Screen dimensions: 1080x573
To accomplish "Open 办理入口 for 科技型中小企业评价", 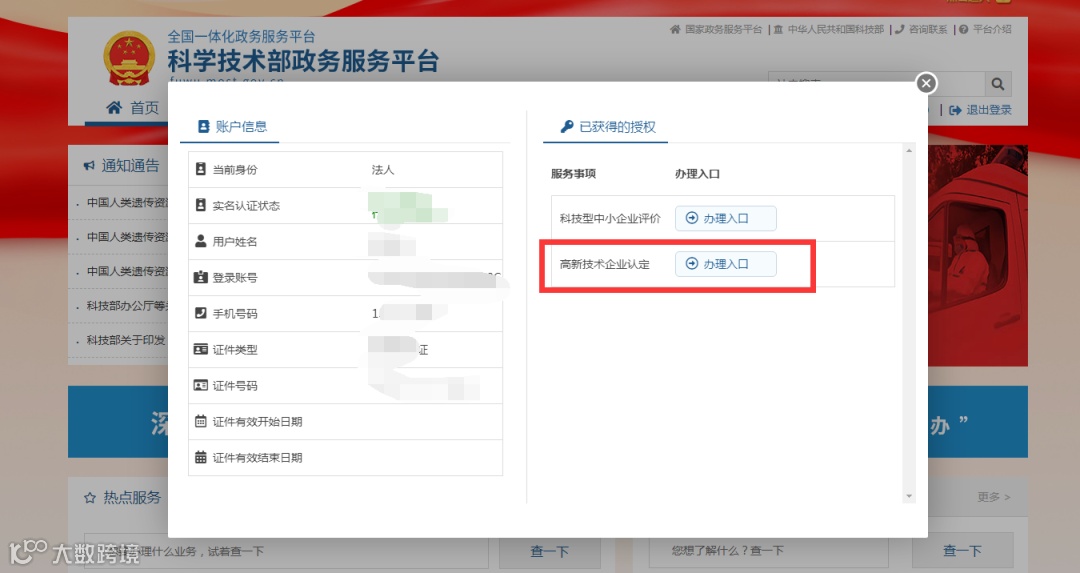I will click(x=725, y=218).
